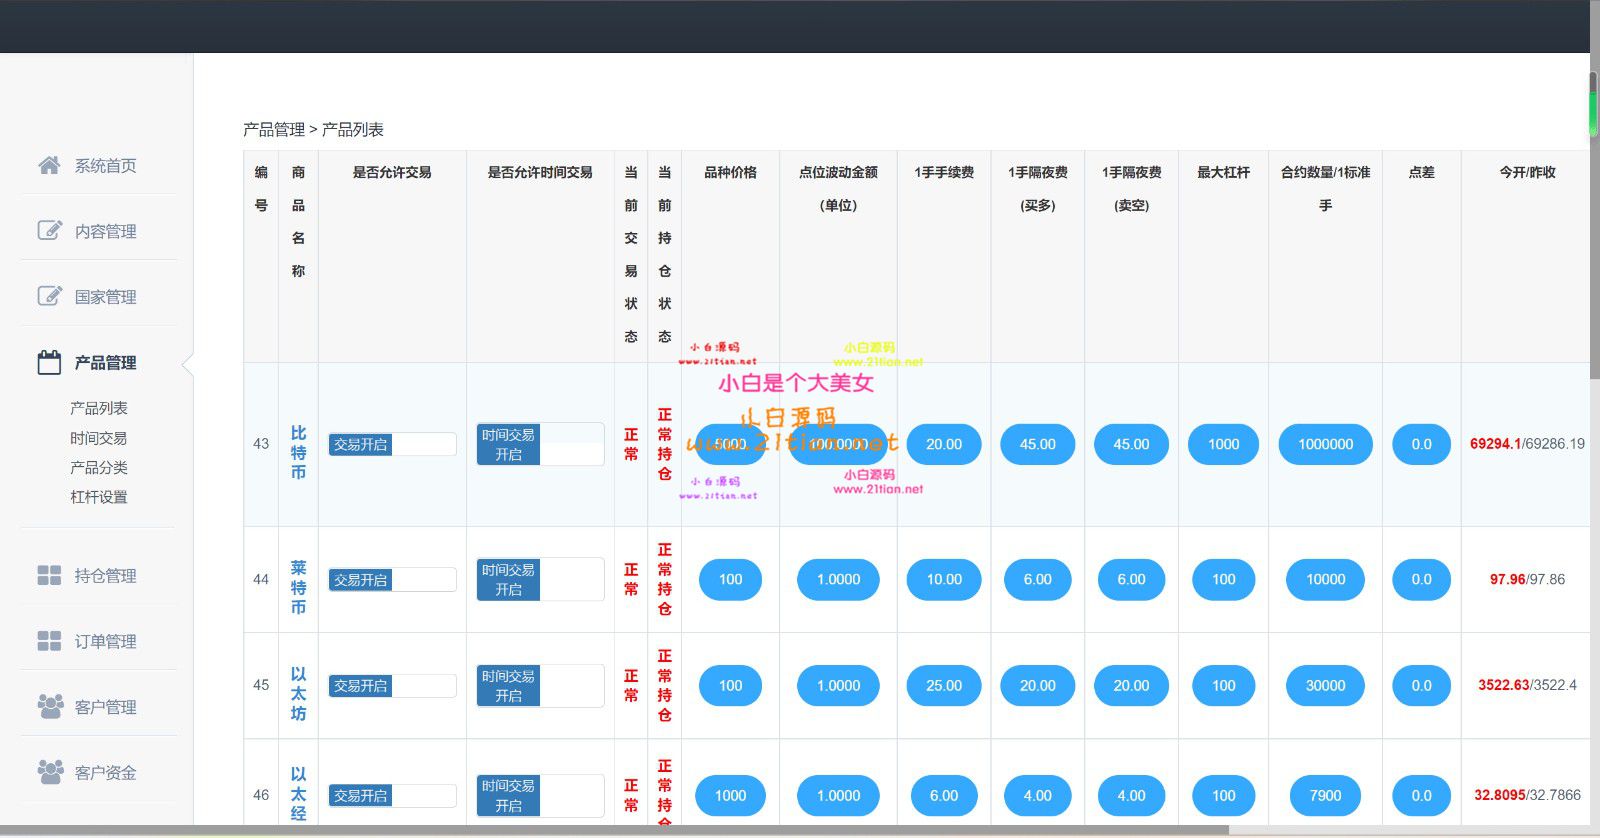This screenshot has width=1600, height=838.
Task: Click 以太坊 handling fee pill 25.00
Action: pos(944,685)
